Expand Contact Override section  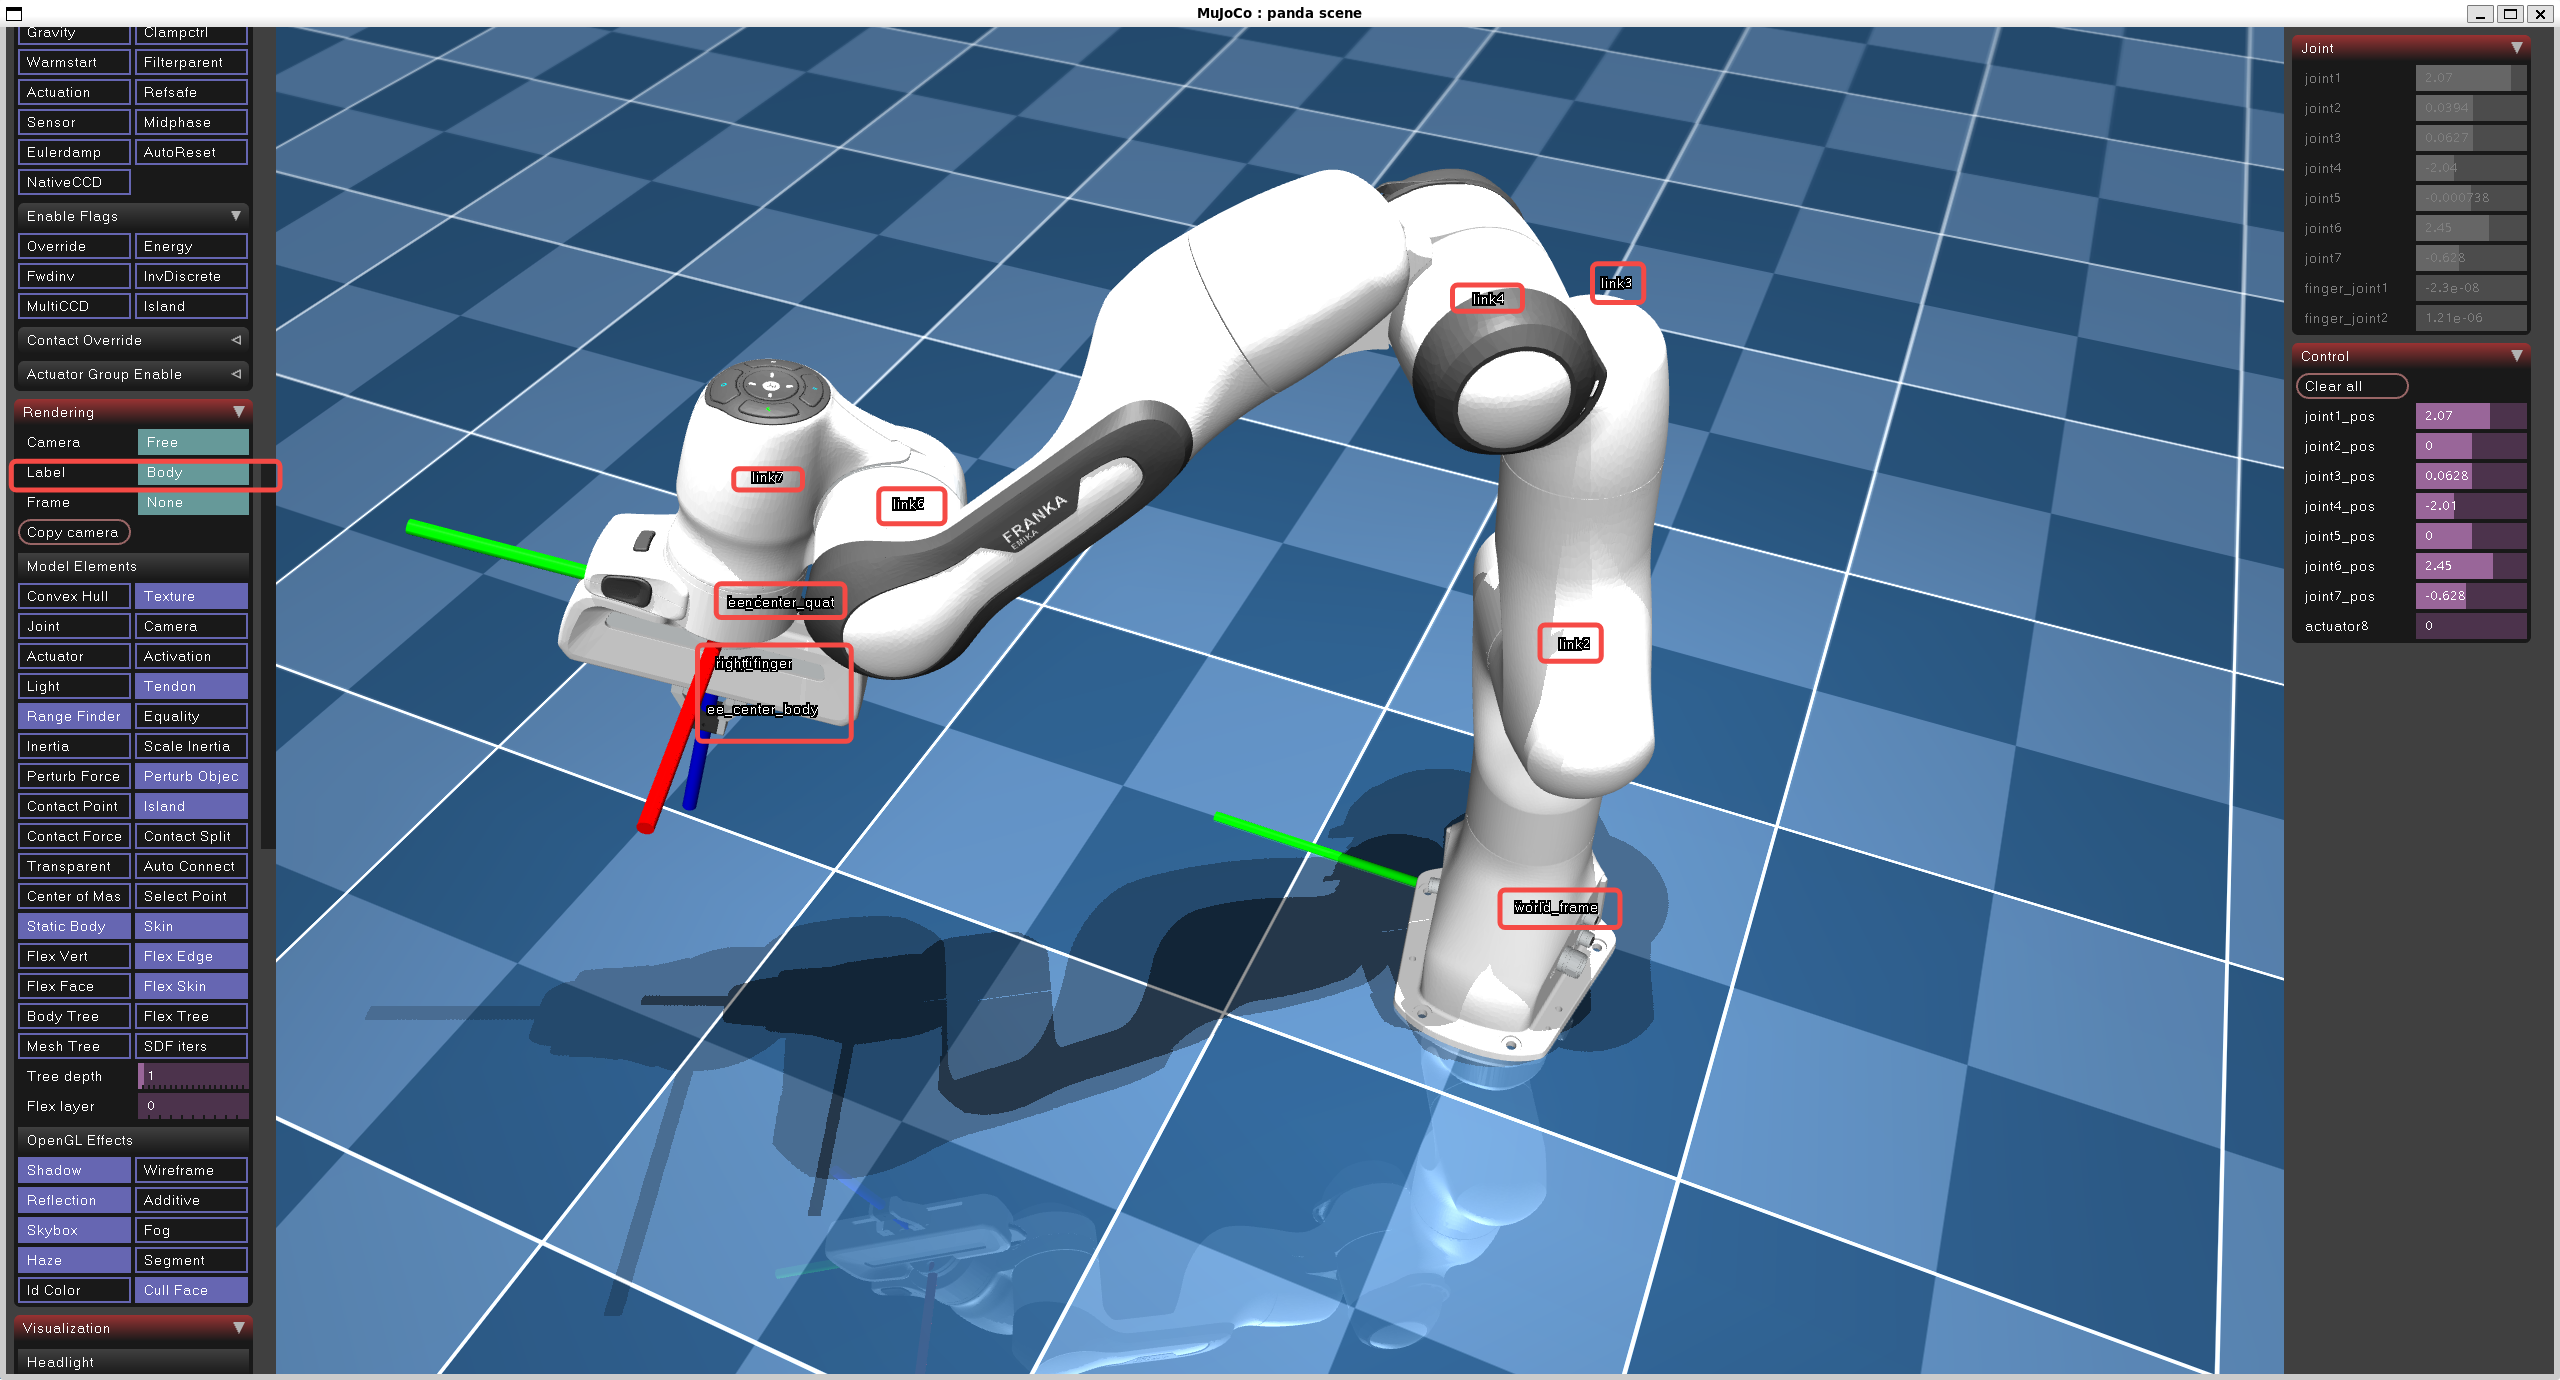coord(236,340)
